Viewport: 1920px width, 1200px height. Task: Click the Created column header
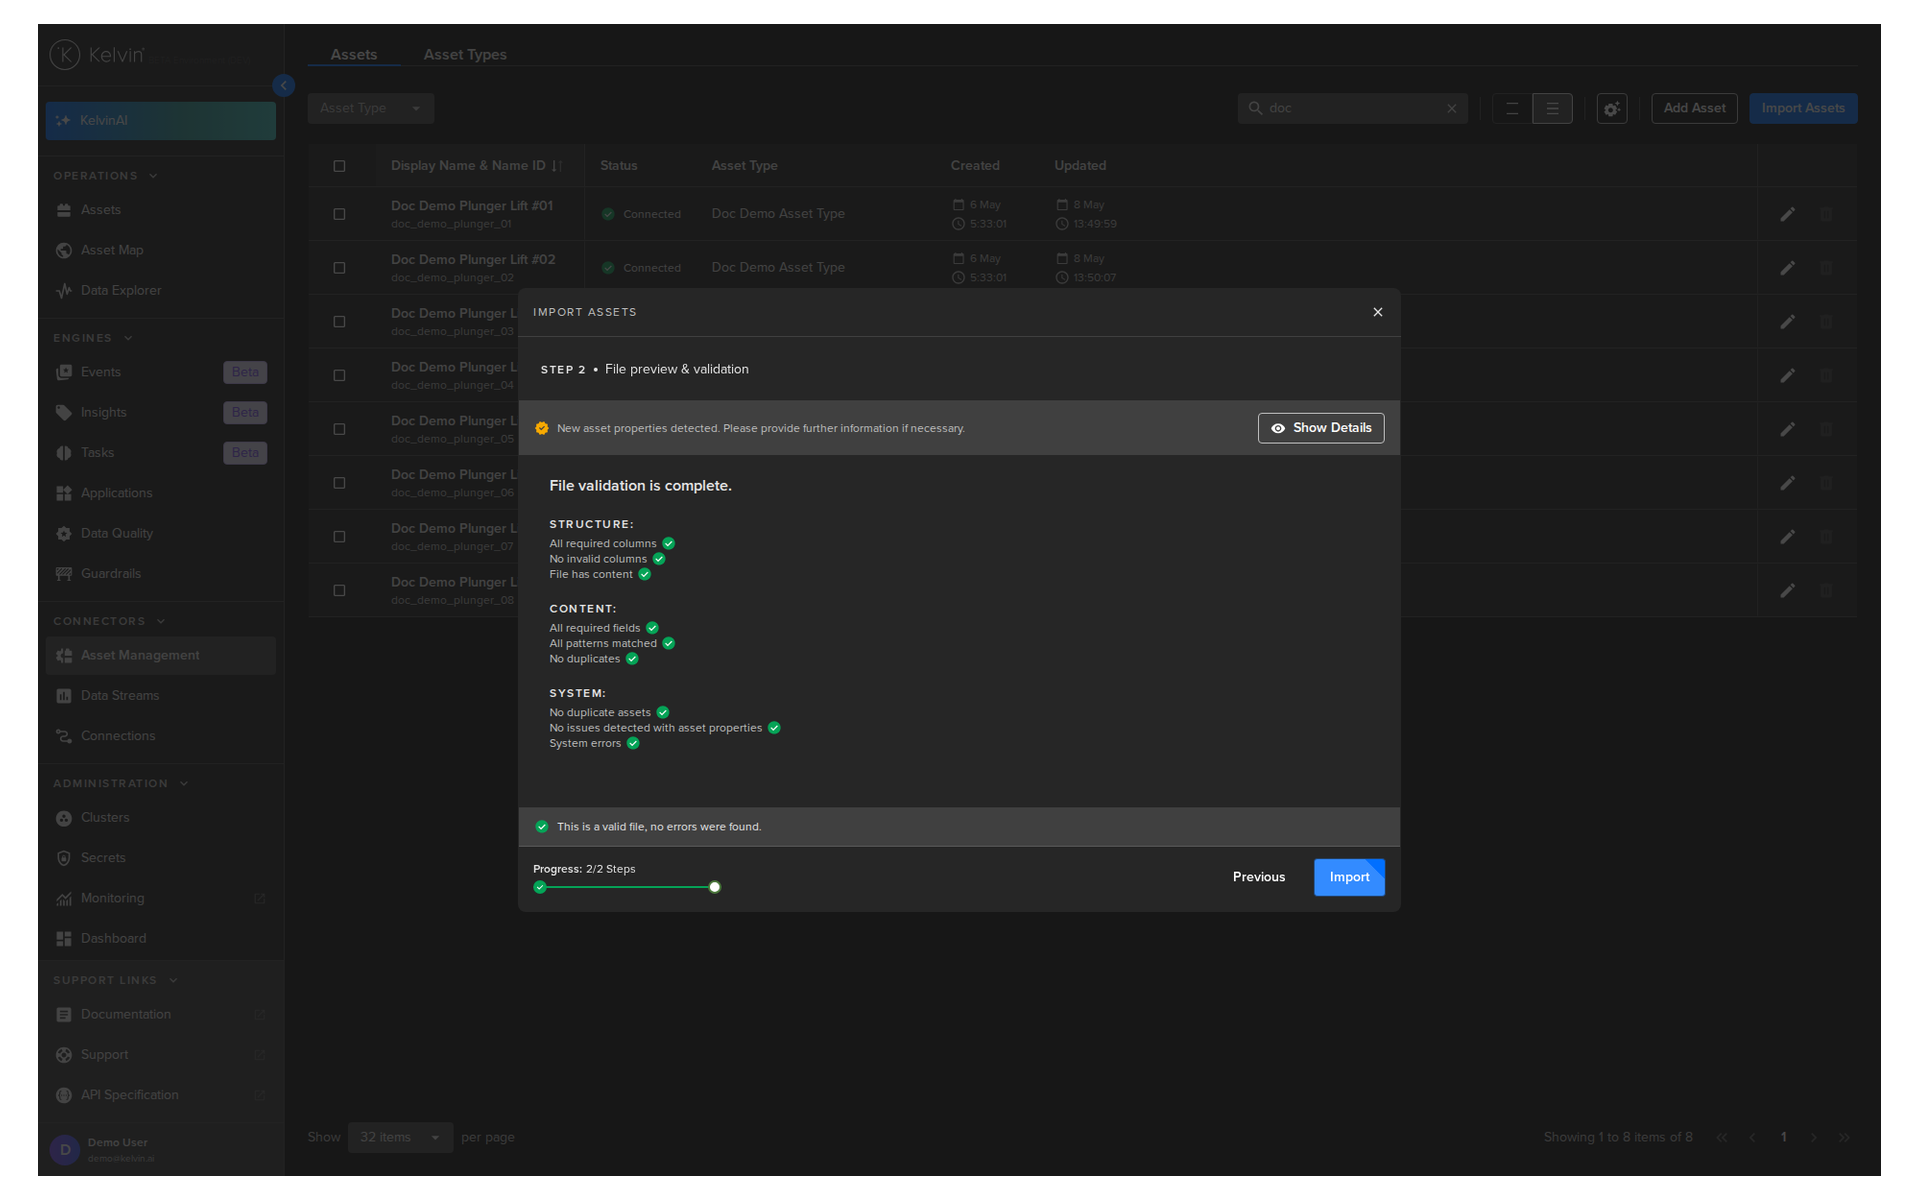tap(975, 166)
